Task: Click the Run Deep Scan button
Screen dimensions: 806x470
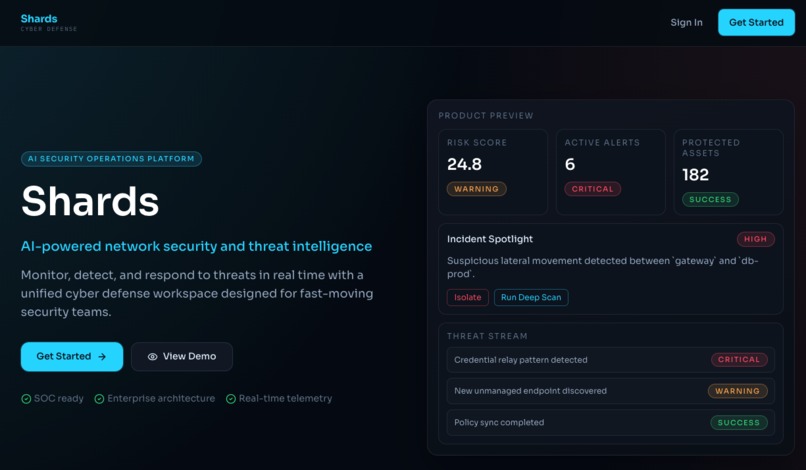Action: point(531,297)
